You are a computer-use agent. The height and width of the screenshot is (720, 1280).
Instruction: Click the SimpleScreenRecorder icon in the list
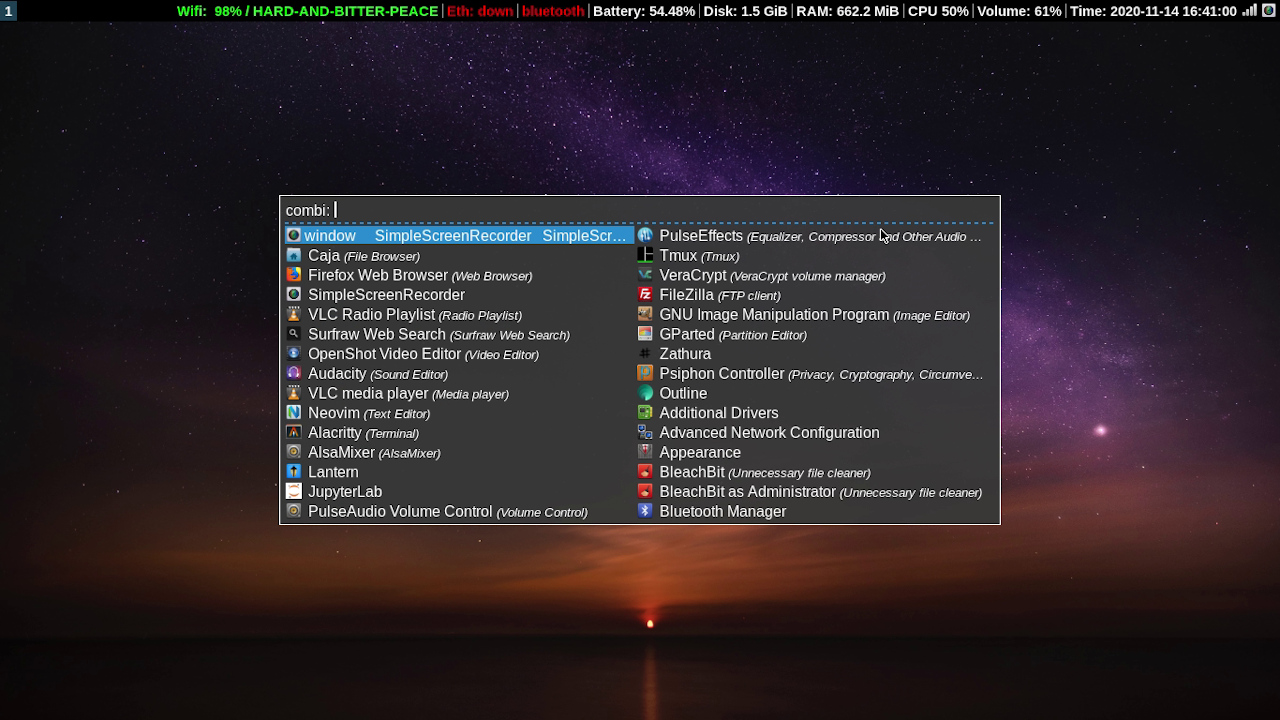tap(293, 294)
